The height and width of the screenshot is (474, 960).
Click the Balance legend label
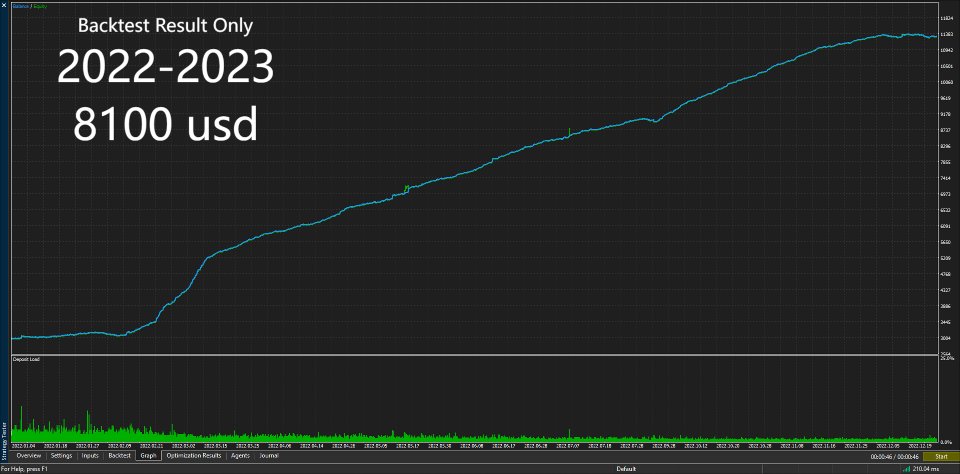[20, 6]
